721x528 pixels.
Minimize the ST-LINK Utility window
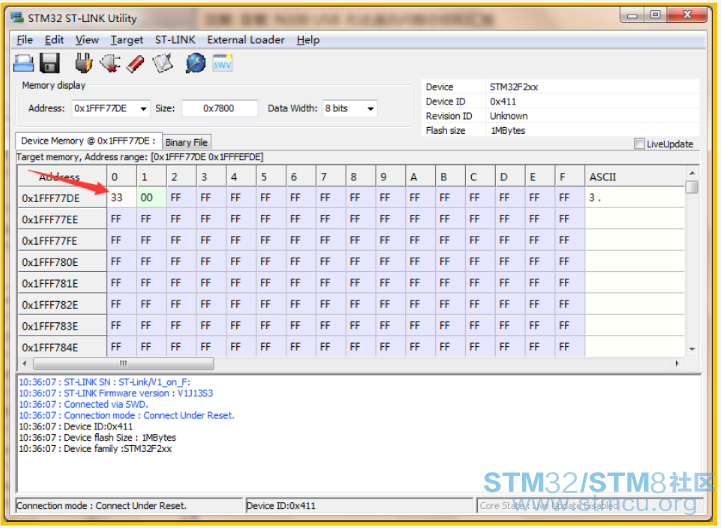pos(633,15)
